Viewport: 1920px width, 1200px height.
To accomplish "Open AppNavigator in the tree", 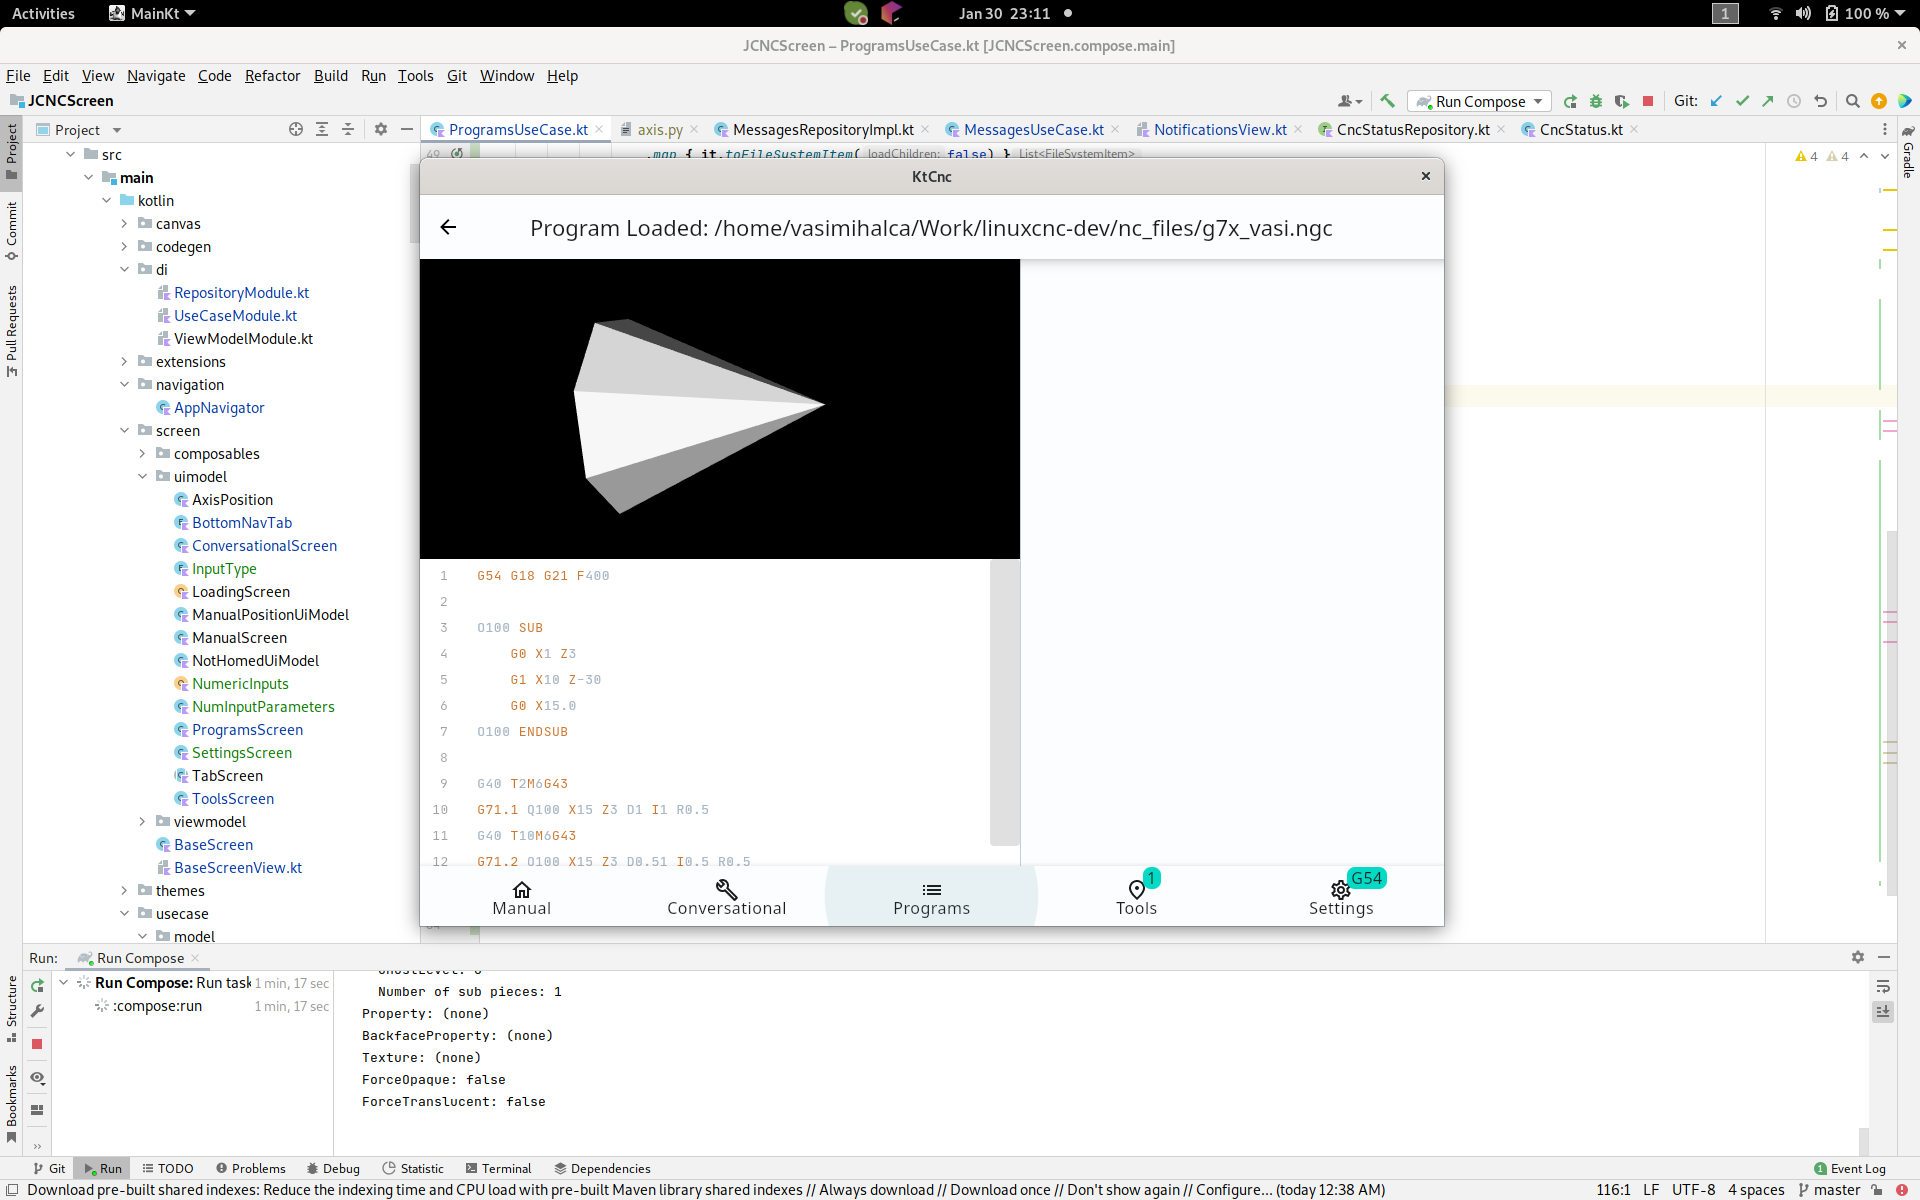I will coord(219,407).
